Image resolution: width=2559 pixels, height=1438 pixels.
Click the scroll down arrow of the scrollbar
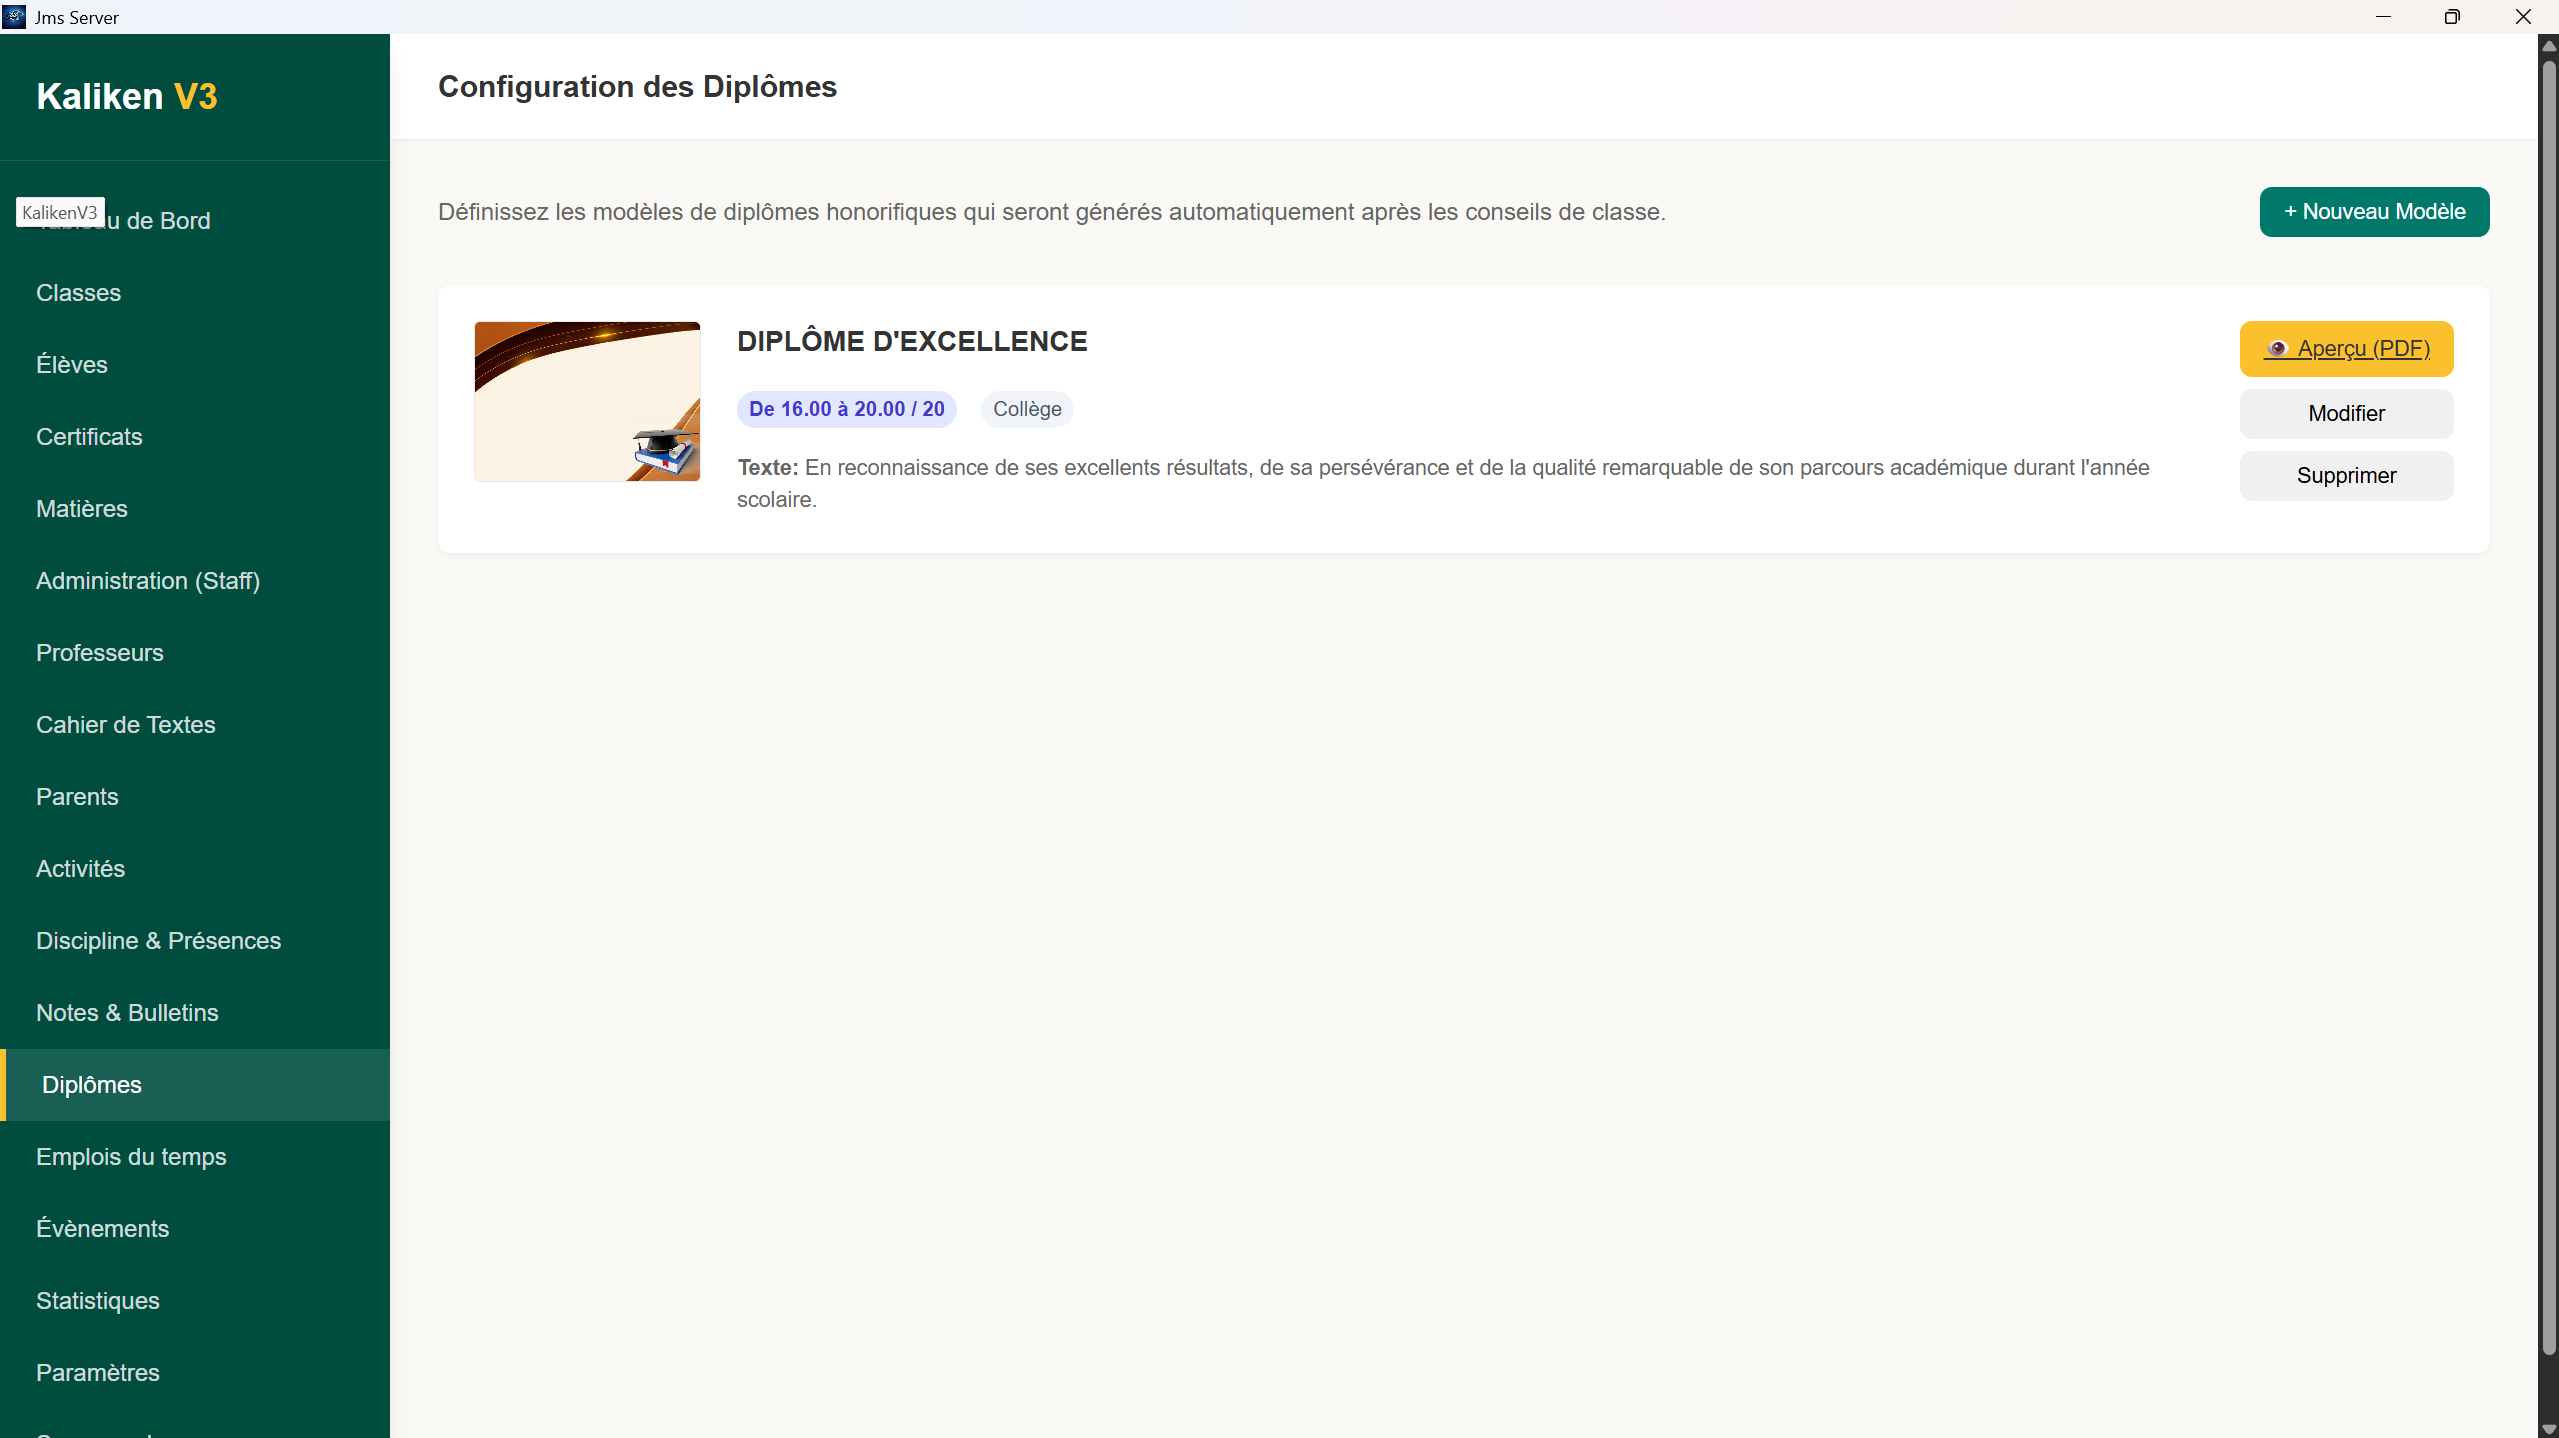click(2548, 1429)
